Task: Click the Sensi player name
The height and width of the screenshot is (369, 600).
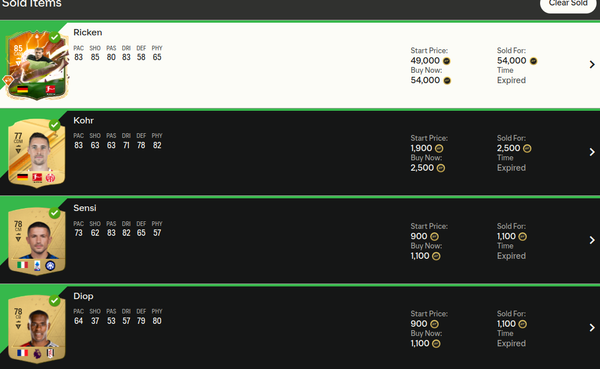Action: (85, 208)
